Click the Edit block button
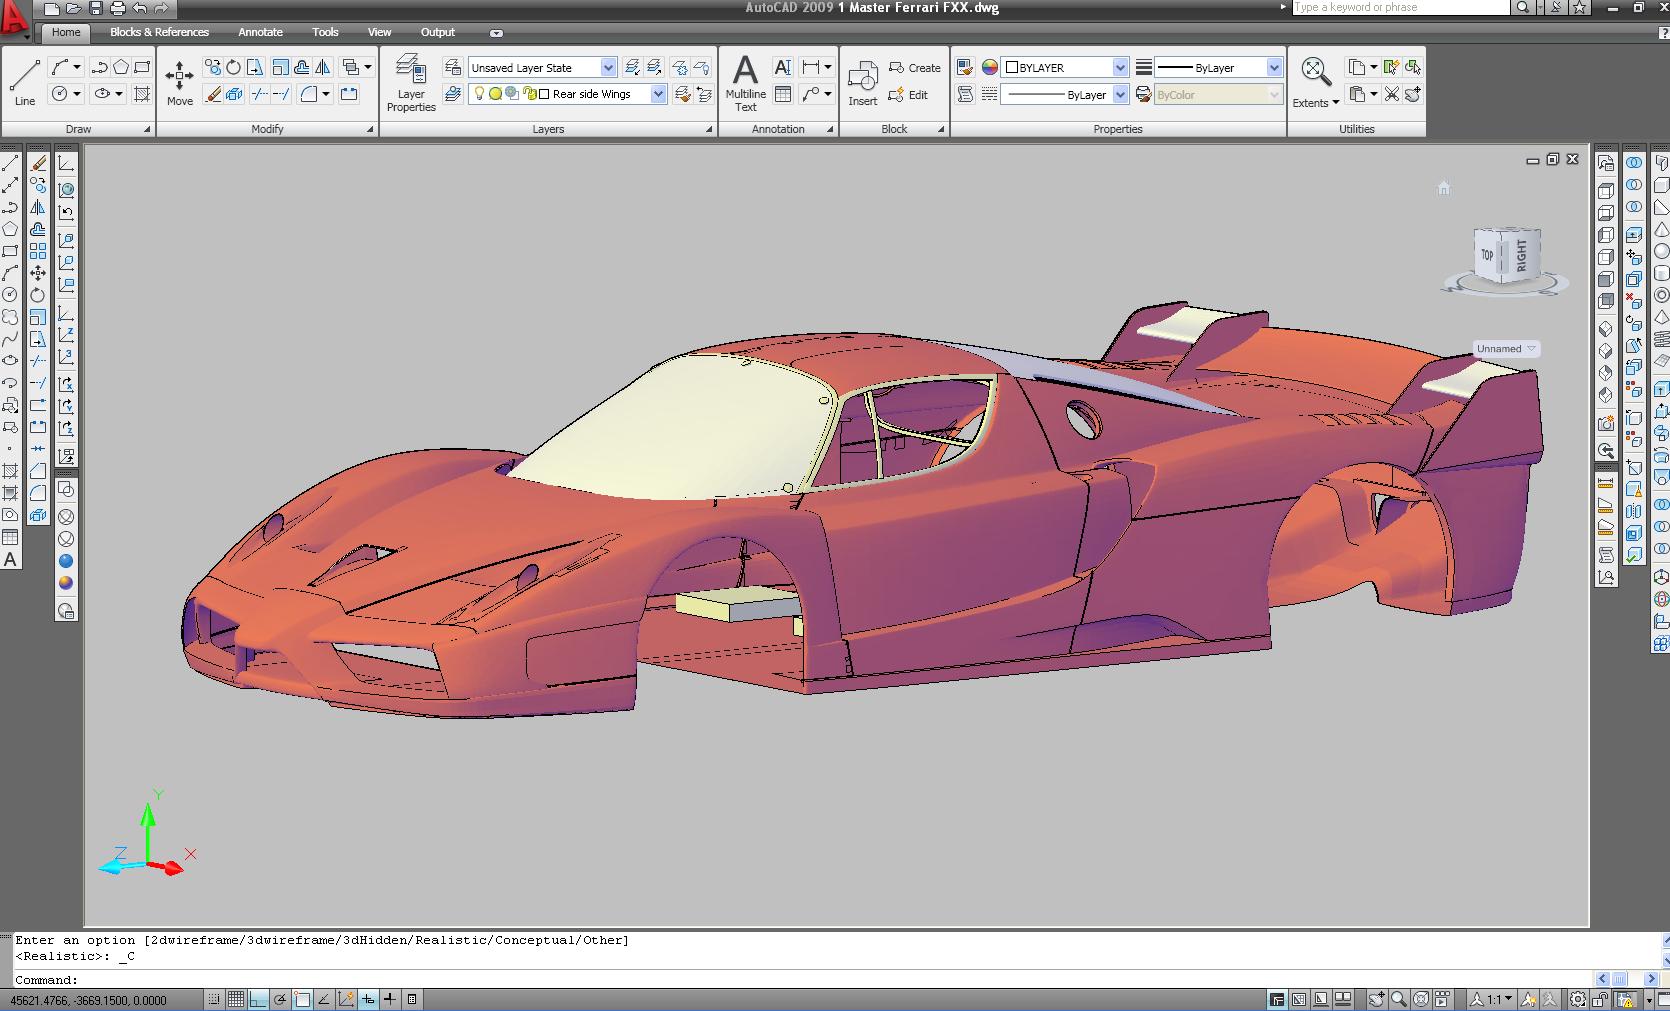 click(909, 95)
